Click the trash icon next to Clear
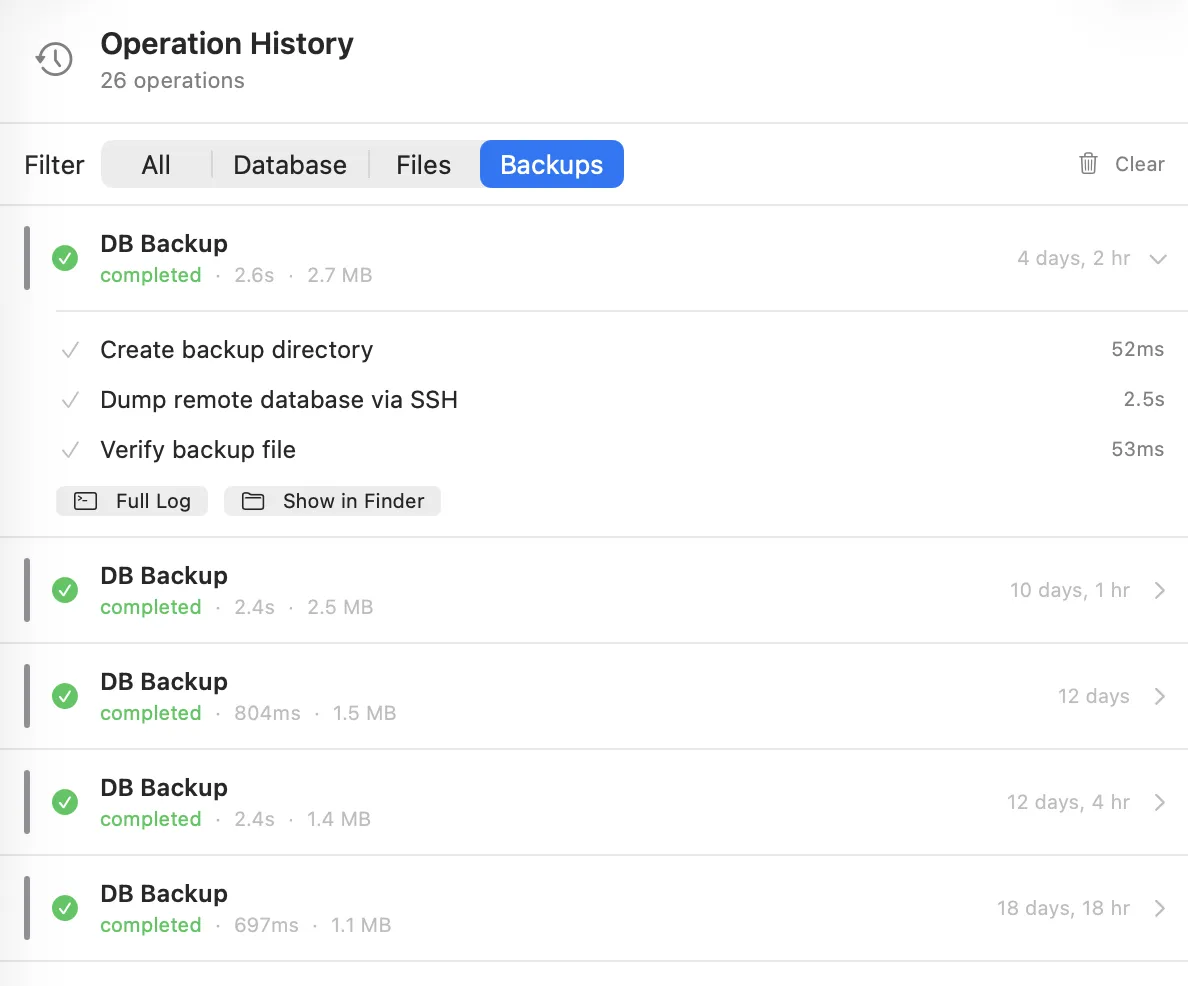Image resolution: width=1188 pixels, height=986 pixels. click(x=1088, y=164)
